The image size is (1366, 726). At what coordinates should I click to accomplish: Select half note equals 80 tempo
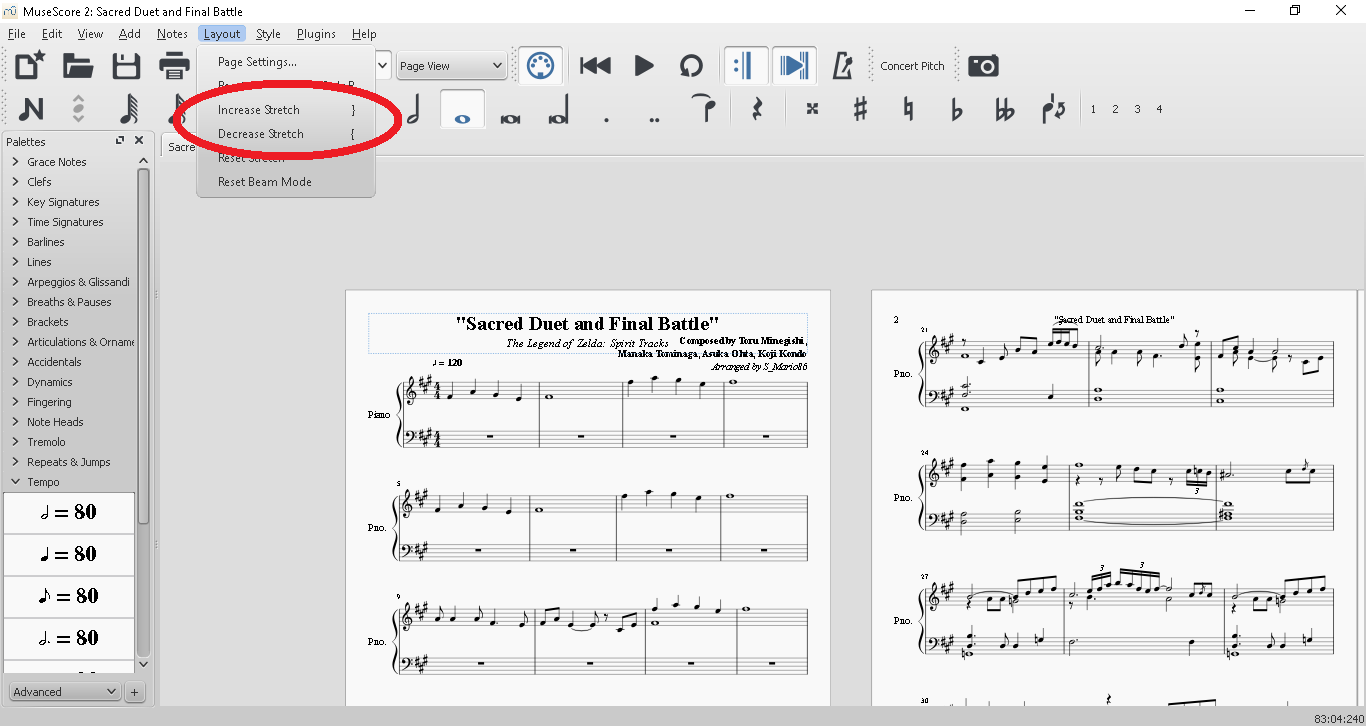coord(69,513)
